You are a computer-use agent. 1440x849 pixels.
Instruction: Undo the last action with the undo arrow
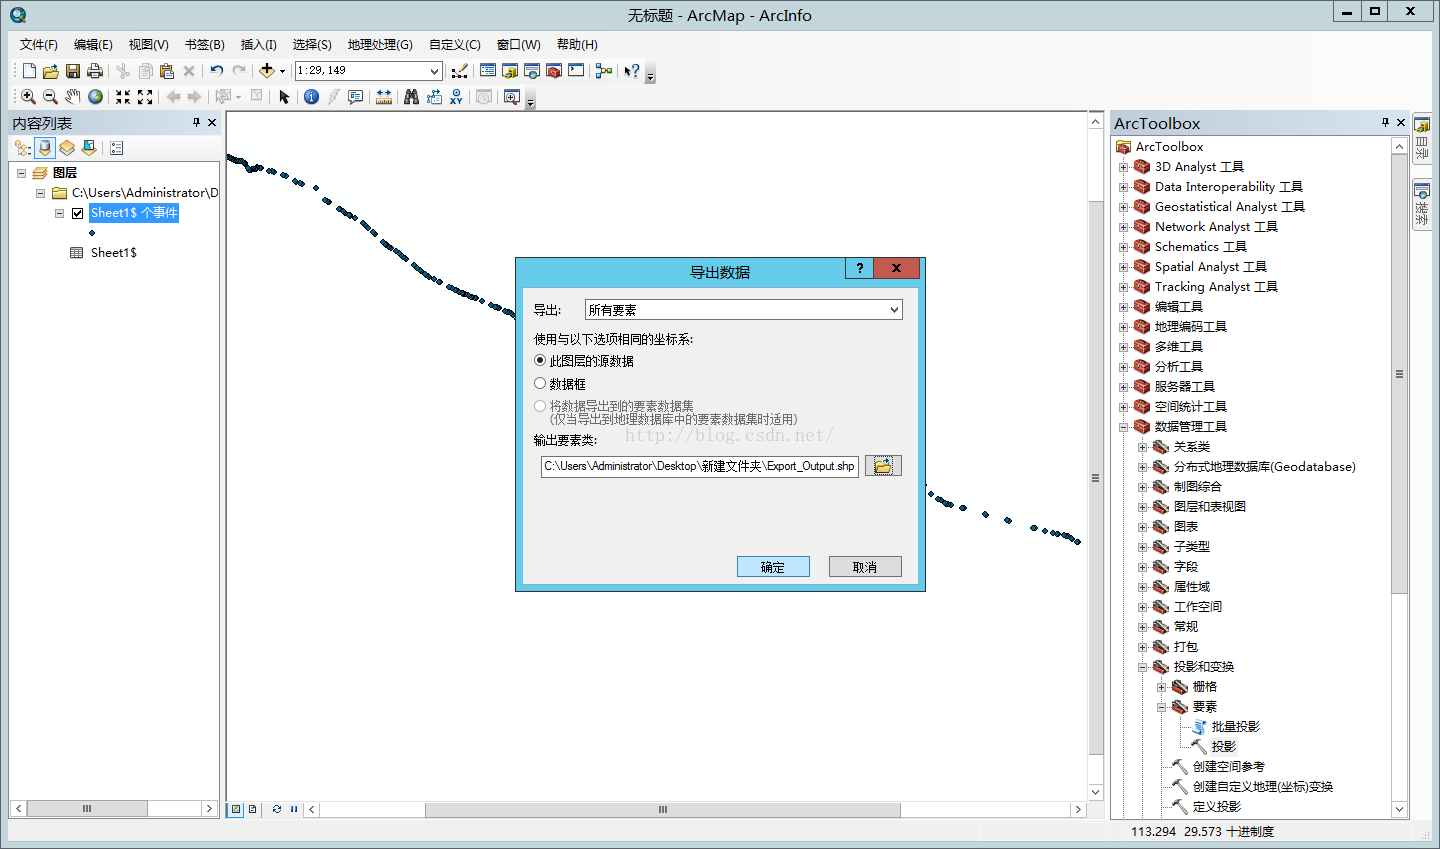(217, 71)
